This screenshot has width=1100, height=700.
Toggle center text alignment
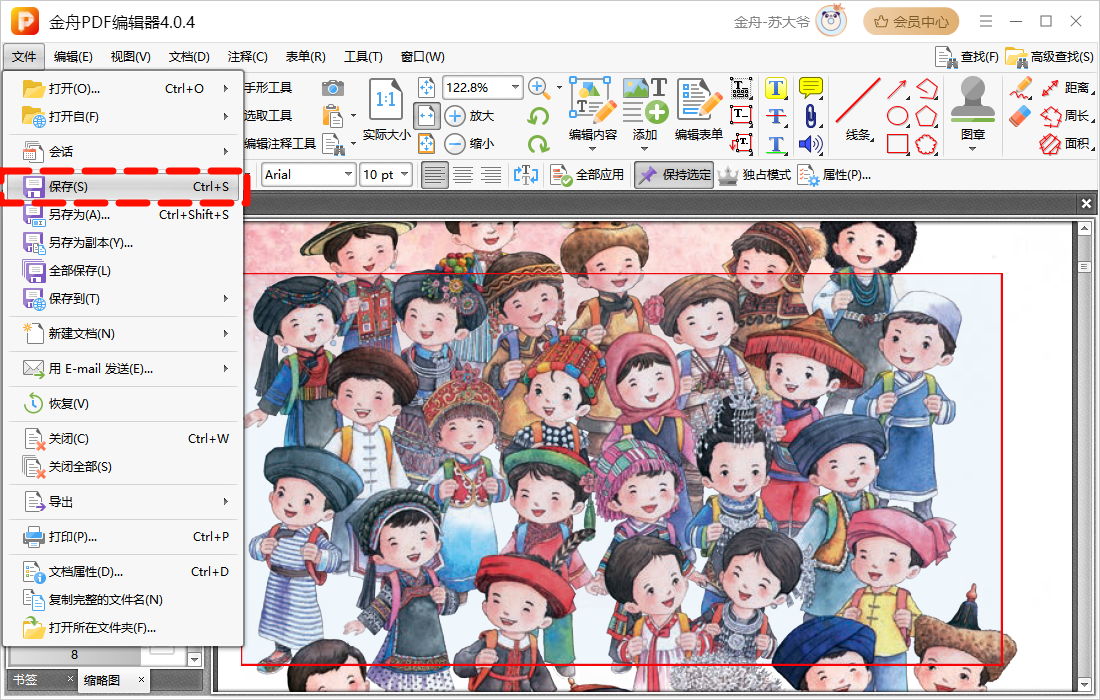(x=462, y=175)
